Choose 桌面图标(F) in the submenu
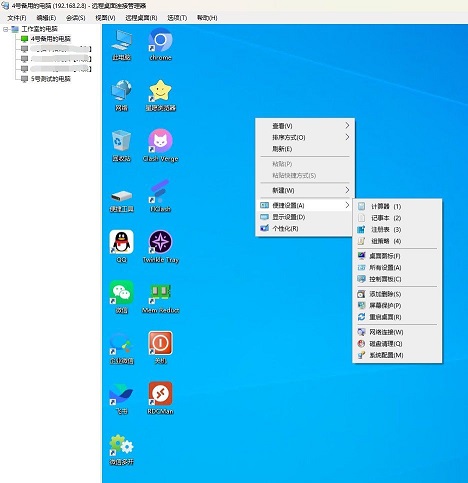The image size is (468, 483). [x=397, y=256]
